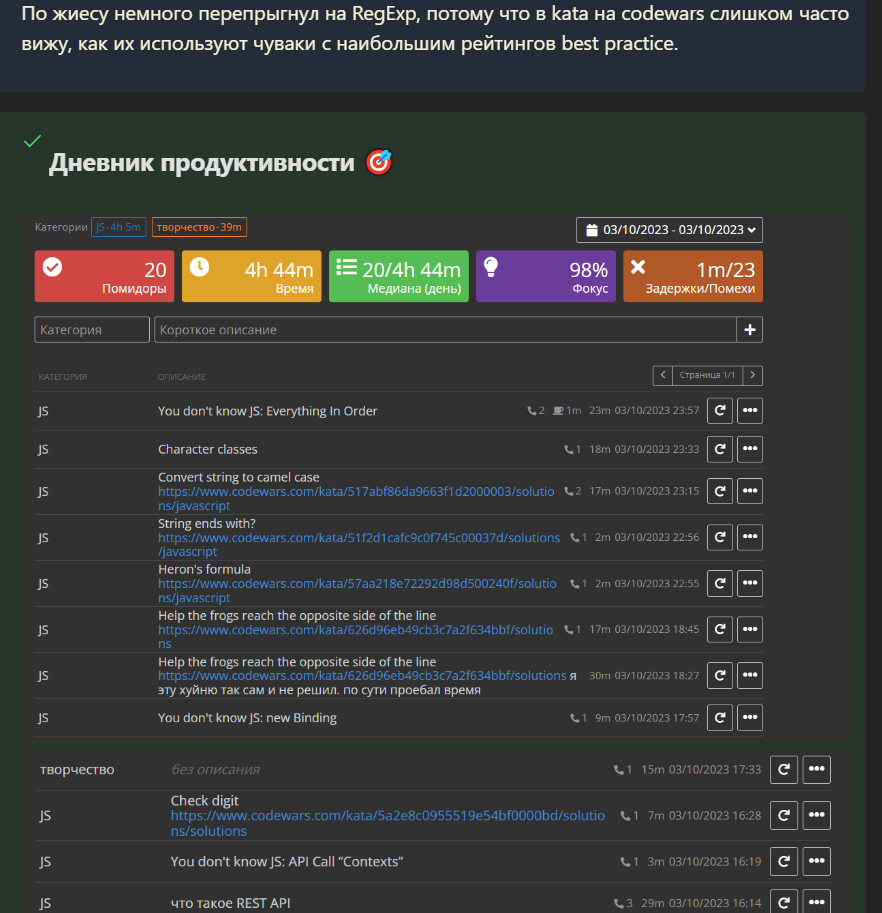Click the КАТЕГОРИЯ column header

pyautogui.click(x=63, y=377)
